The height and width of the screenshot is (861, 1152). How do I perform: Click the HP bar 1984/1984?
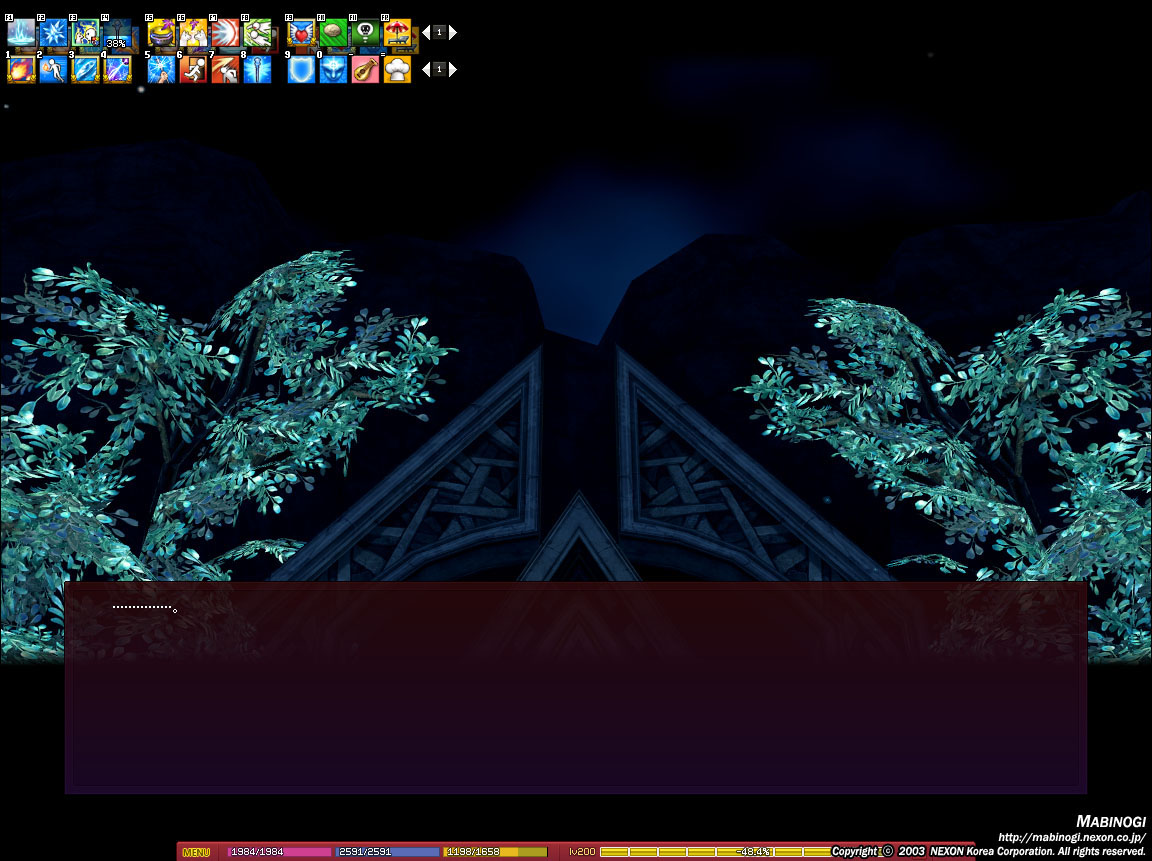click(279, 852)
